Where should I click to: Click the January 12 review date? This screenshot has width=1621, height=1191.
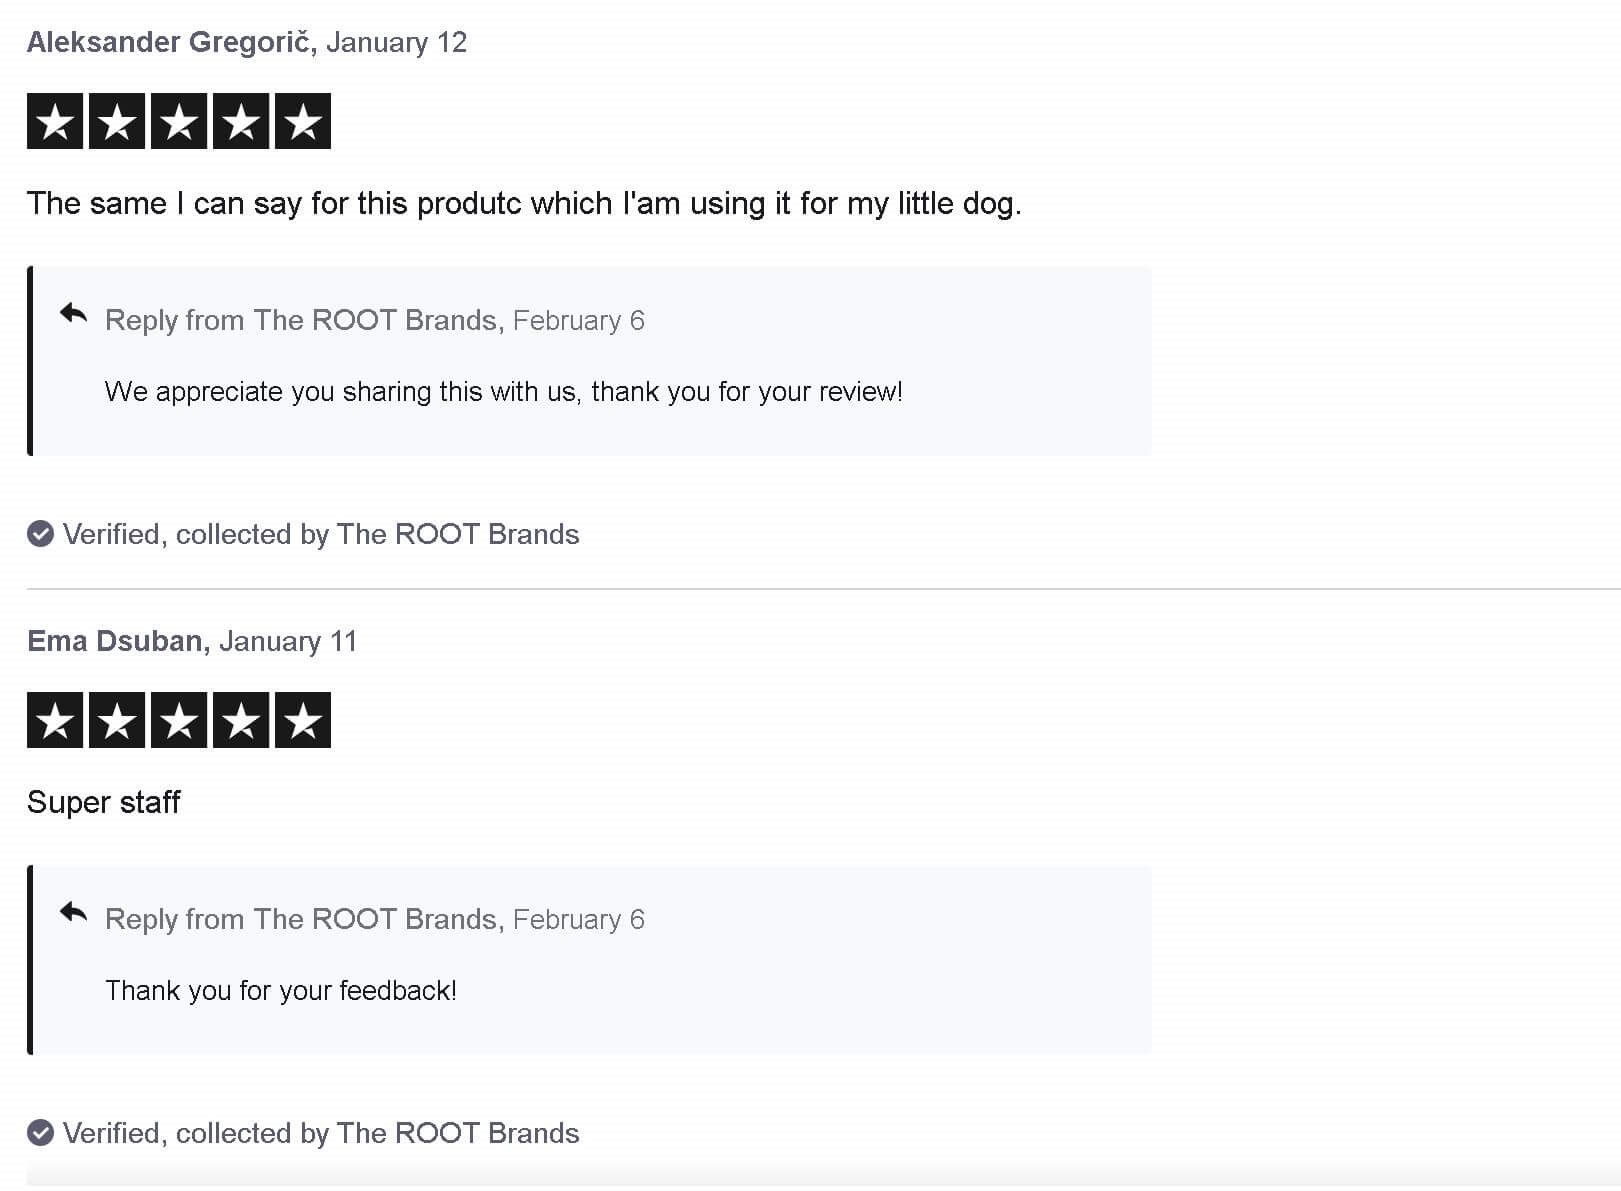click(397, 42)
